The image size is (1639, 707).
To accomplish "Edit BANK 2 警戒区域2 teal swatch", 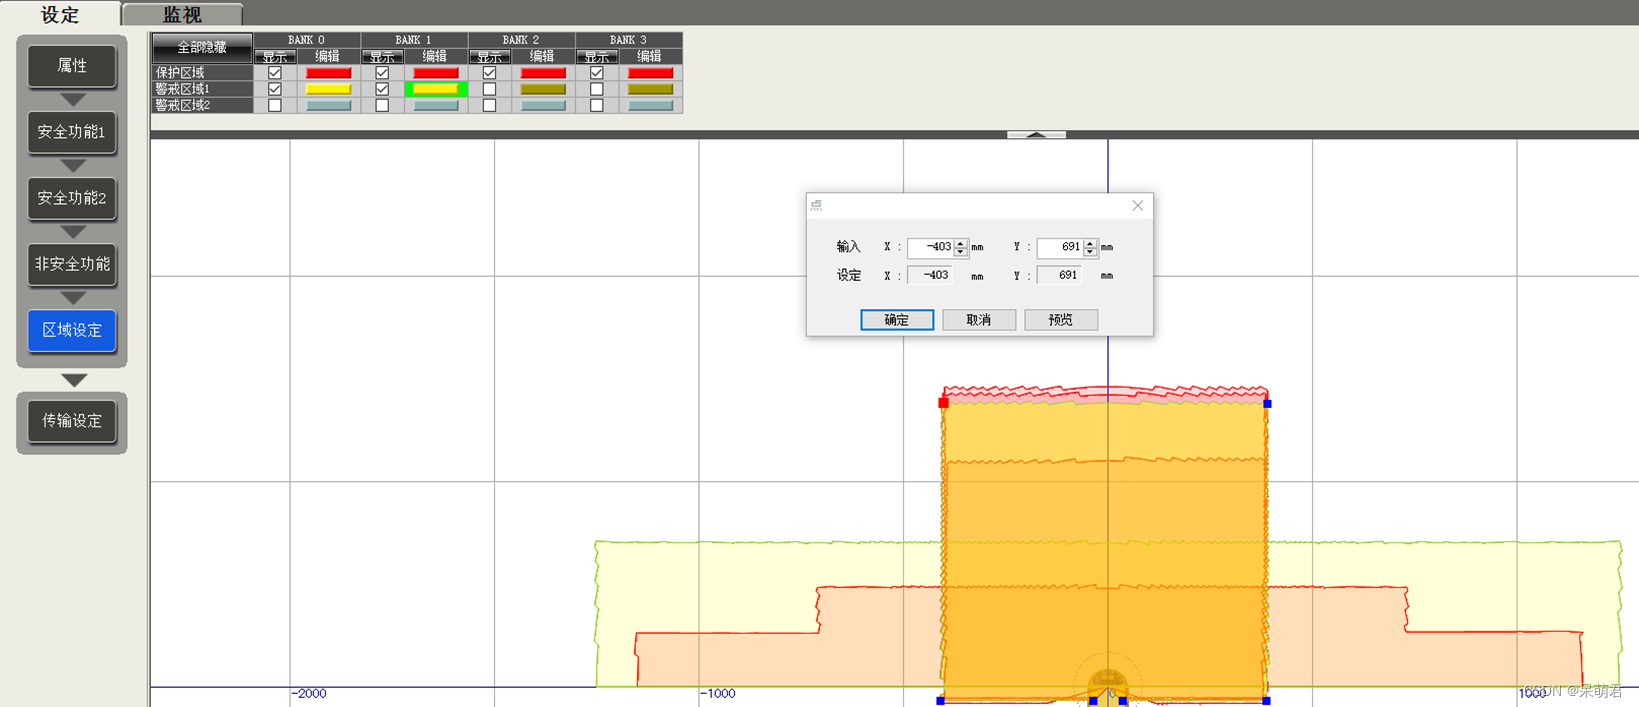I will click(543, 105).
